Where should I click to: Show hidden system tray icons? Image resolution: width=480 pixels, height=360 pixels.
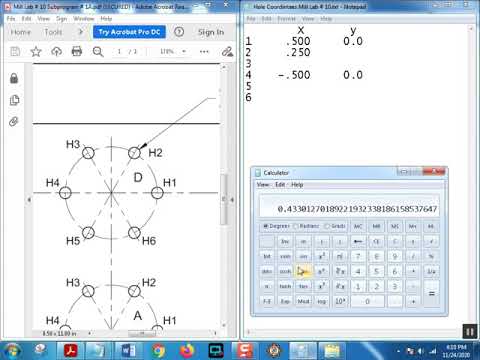(x=398, y=351)
